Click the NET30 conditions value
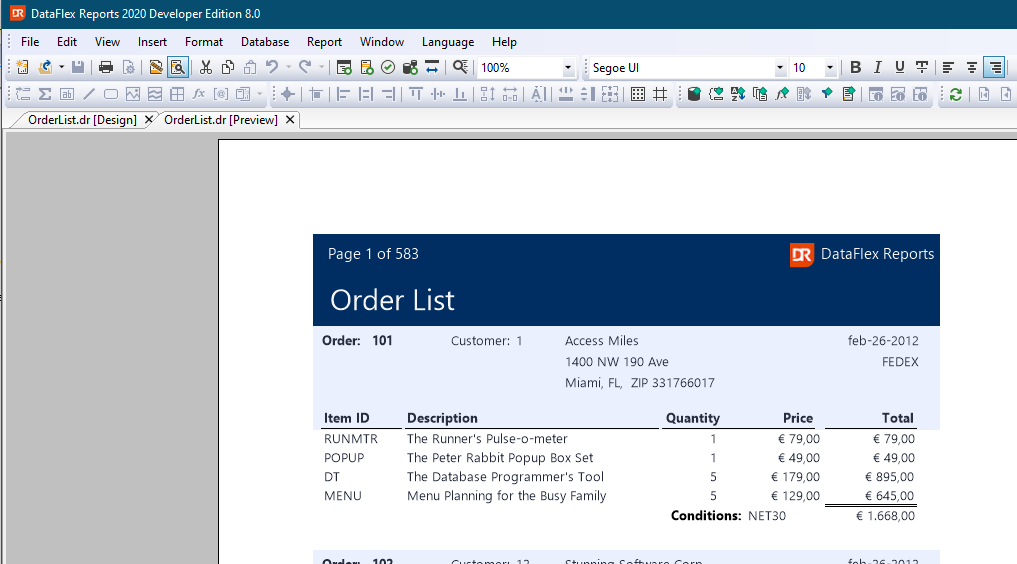 pyautogui.click(x=767, y=516)
